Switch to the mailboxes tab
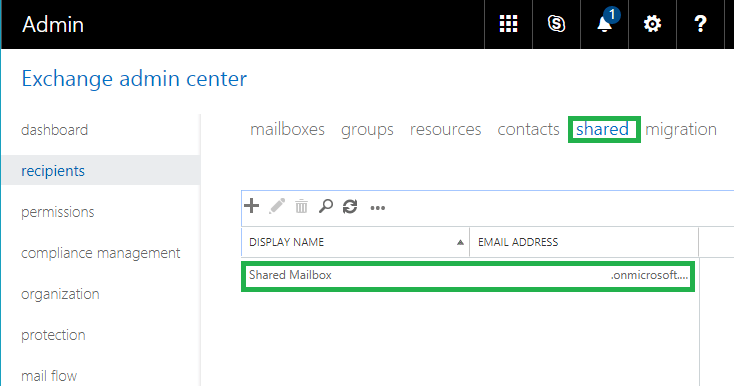 point(287,129)
